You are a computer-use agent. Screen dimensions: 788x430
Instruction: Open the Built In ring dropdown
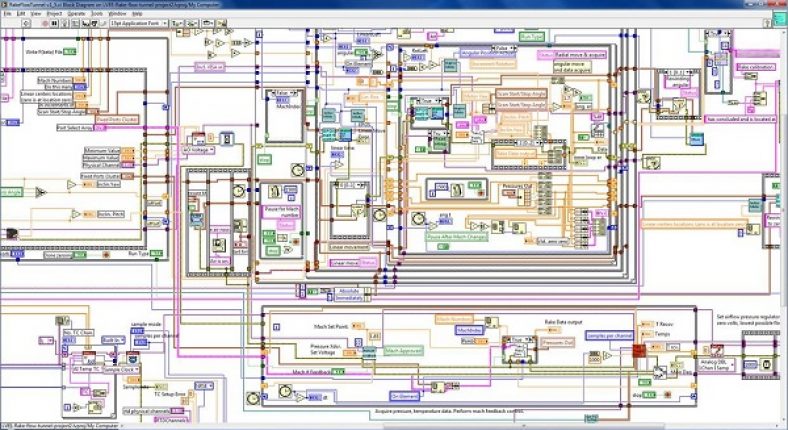(113, 340)
